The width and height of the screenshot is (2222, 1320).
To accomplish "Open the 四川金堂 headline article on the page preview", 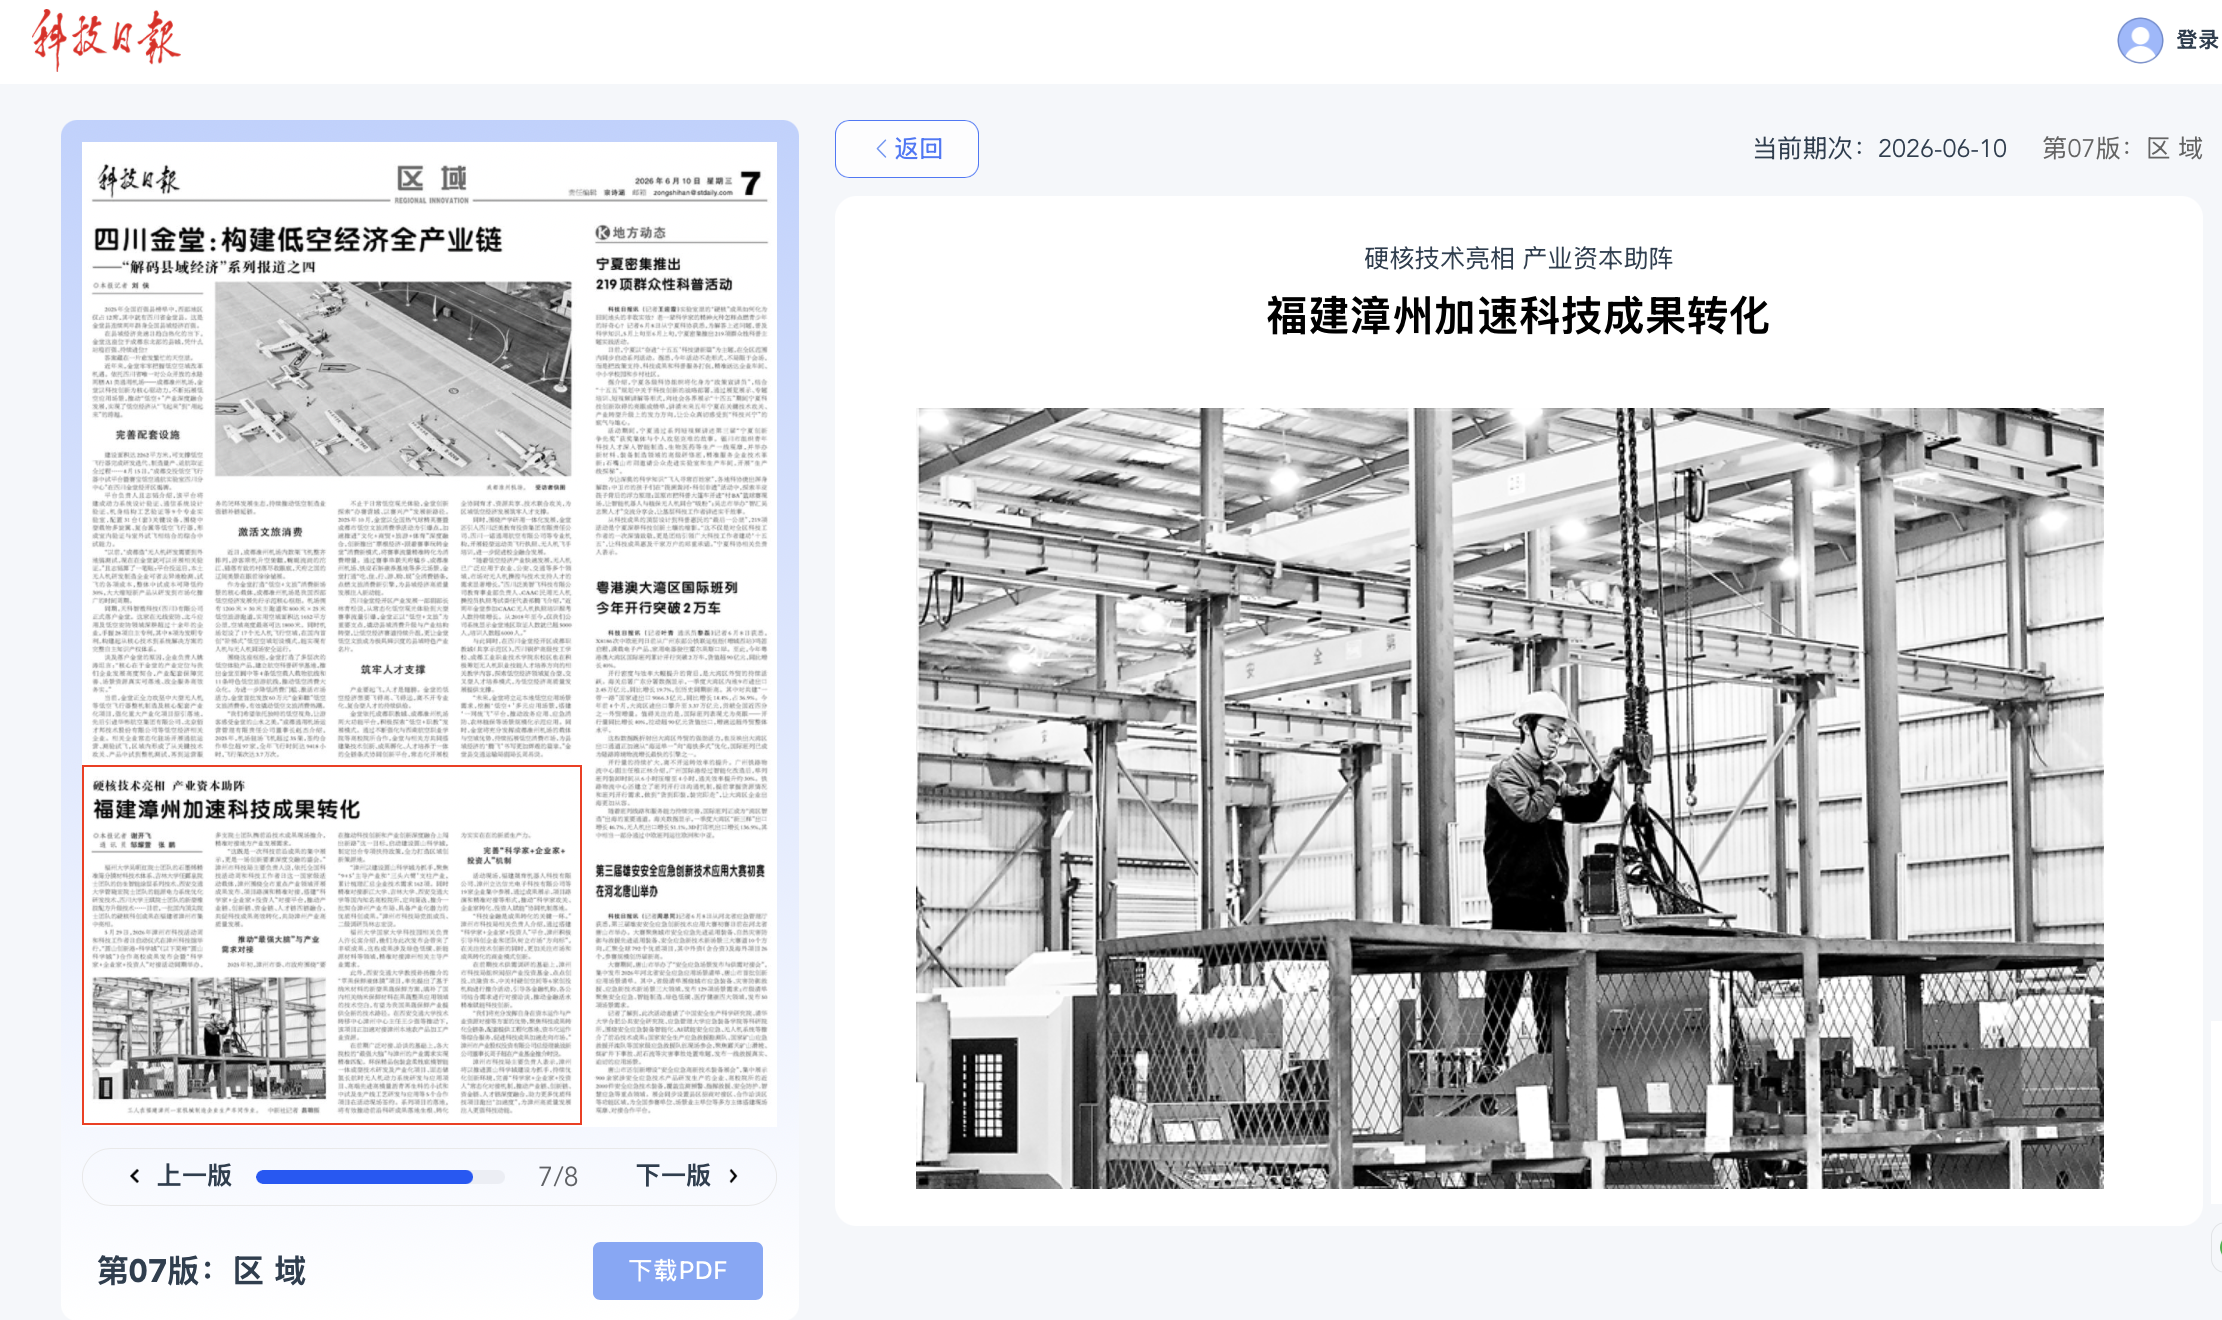I will tap(297, 240).
